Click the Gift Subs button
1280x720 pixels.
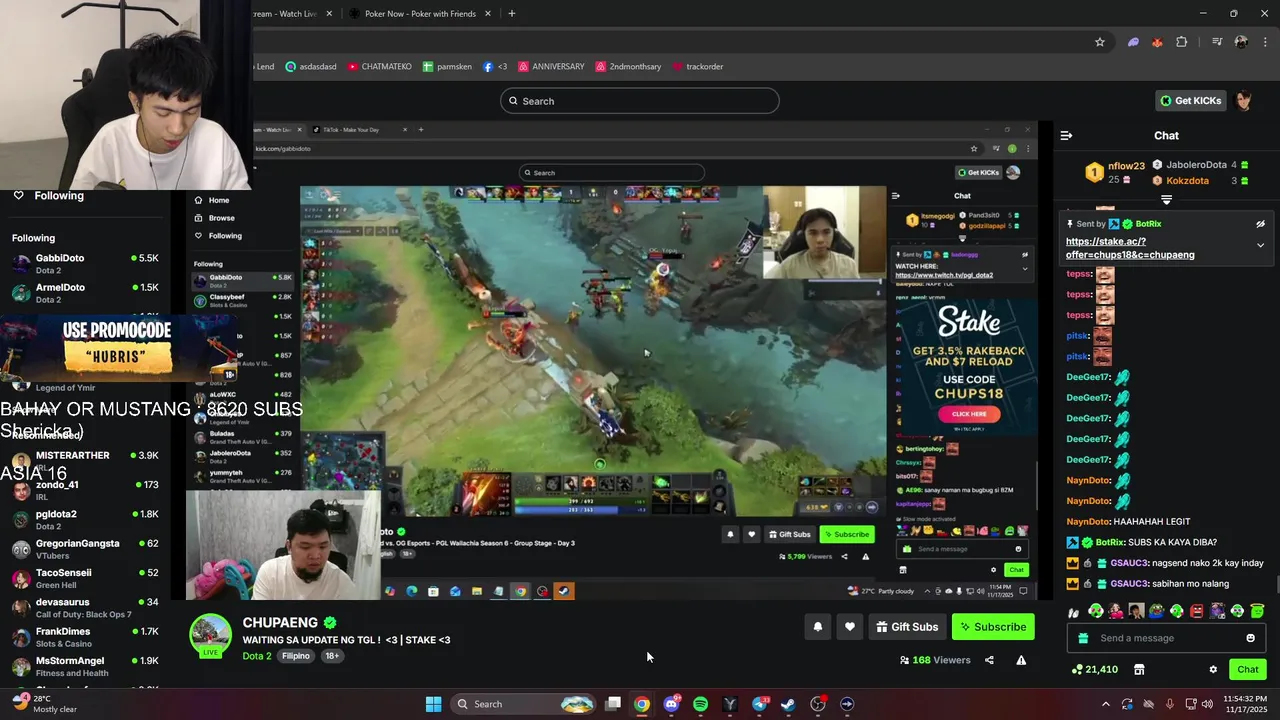tap(907, 627)
